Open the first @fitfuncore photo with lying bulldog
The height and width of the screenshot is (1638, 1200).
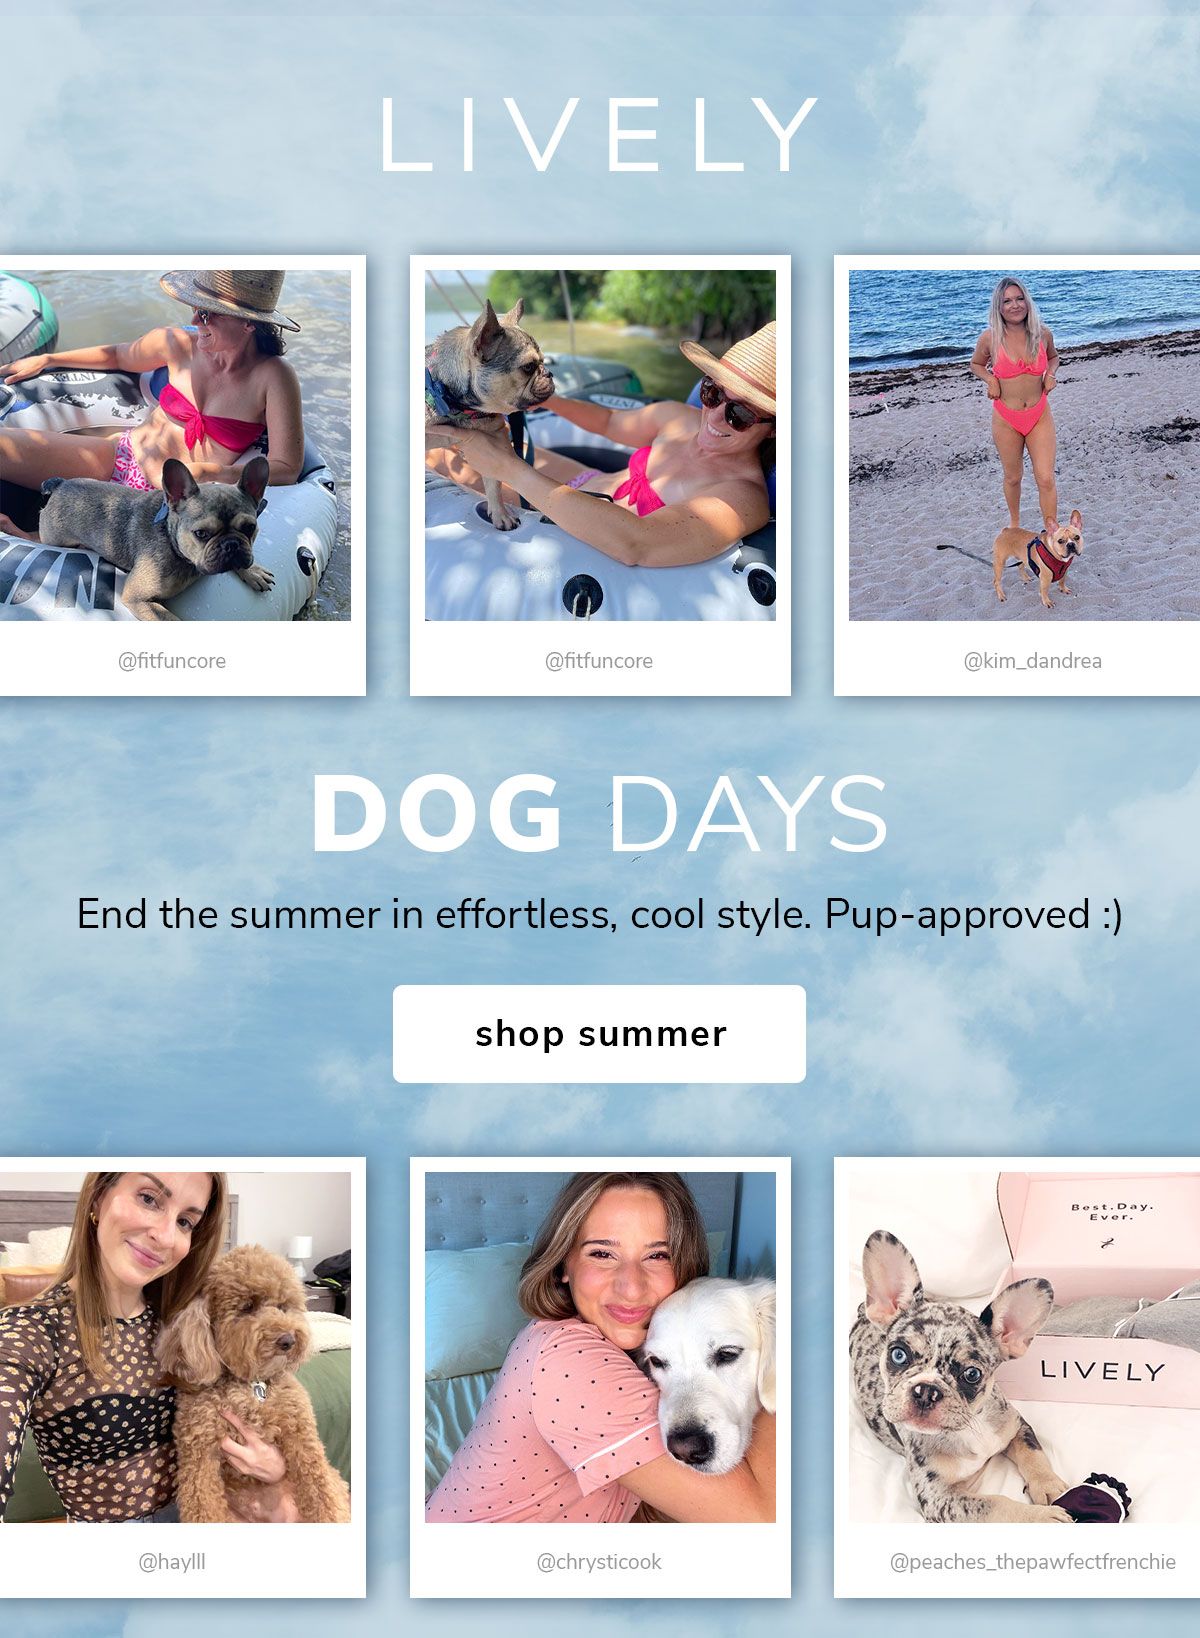point(175,445)
